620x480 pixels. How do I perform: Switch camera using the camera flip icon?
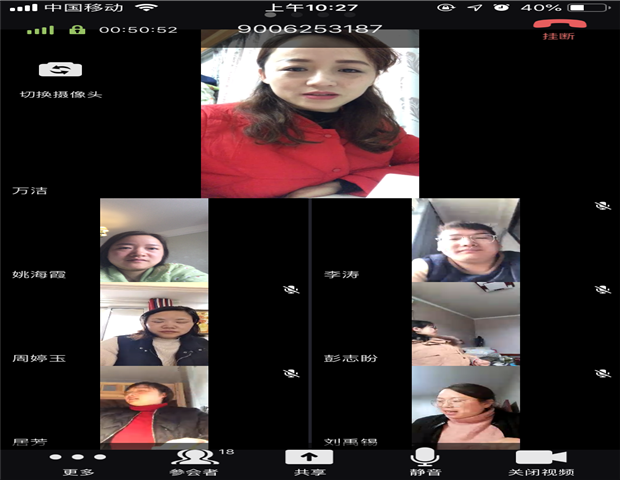coord(60,70)
